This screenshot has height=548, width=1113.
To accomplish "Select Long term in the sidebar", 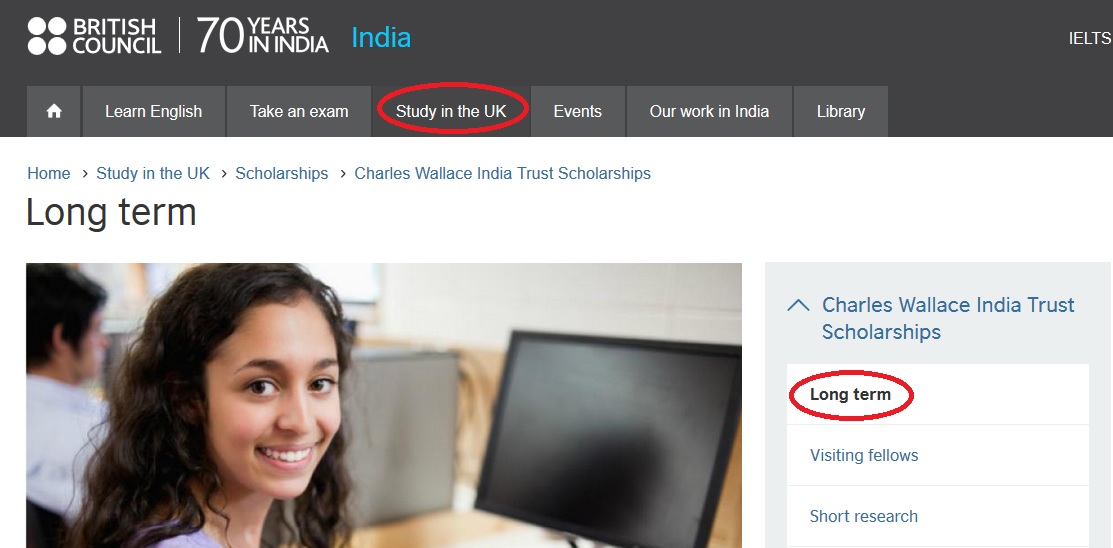I will [x=850, y=394].
